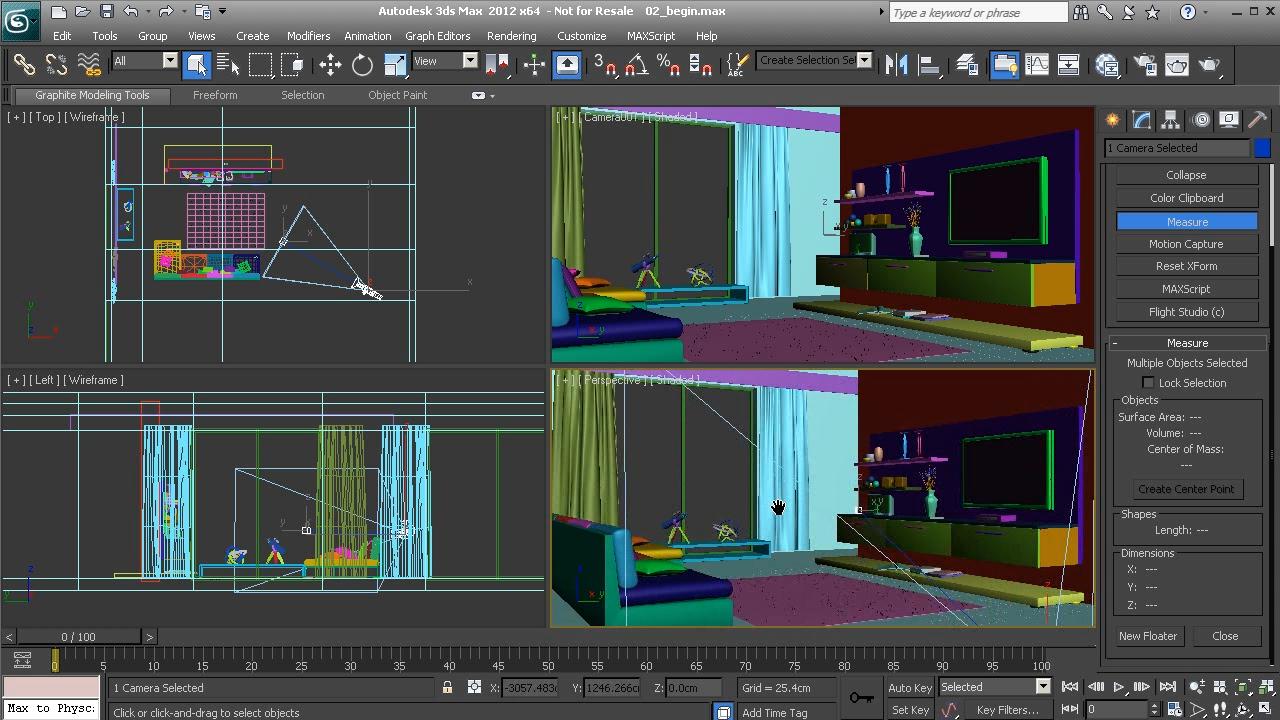The image size is (1280, 720).
Task: Open the Material Editor from toolbar
Action: pyautogui.click(x=1107, y=65)
